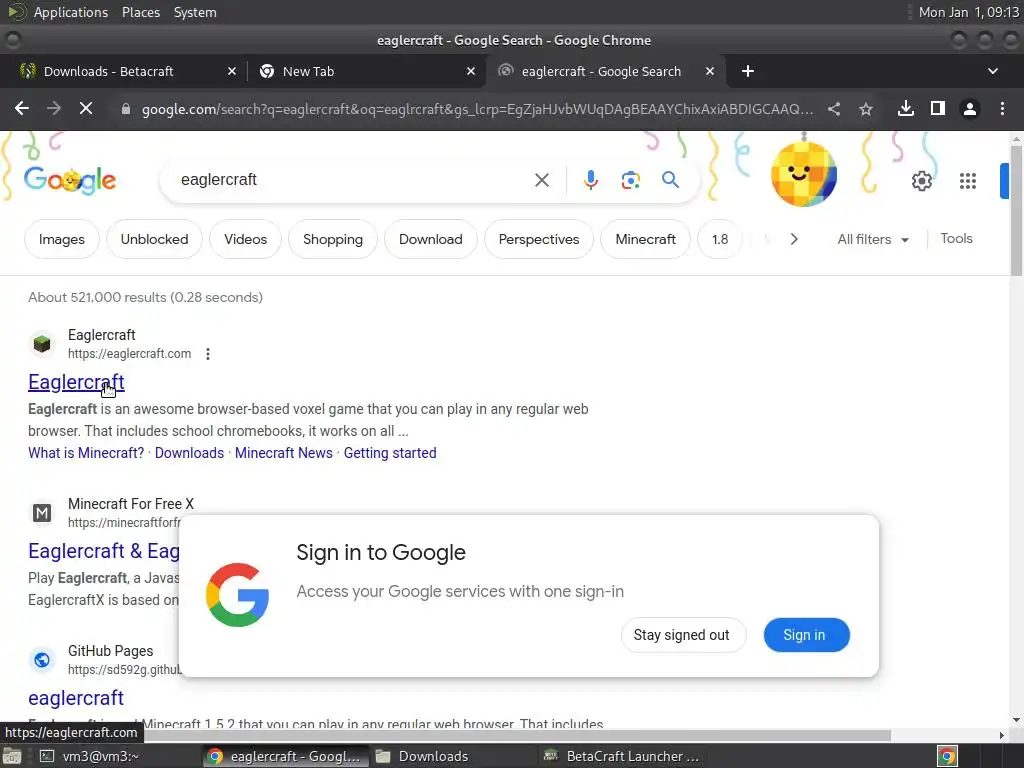This screenshot has width=1024, height=768.
Task: Share this page via share icon
Action: click(x=834, y=109)
